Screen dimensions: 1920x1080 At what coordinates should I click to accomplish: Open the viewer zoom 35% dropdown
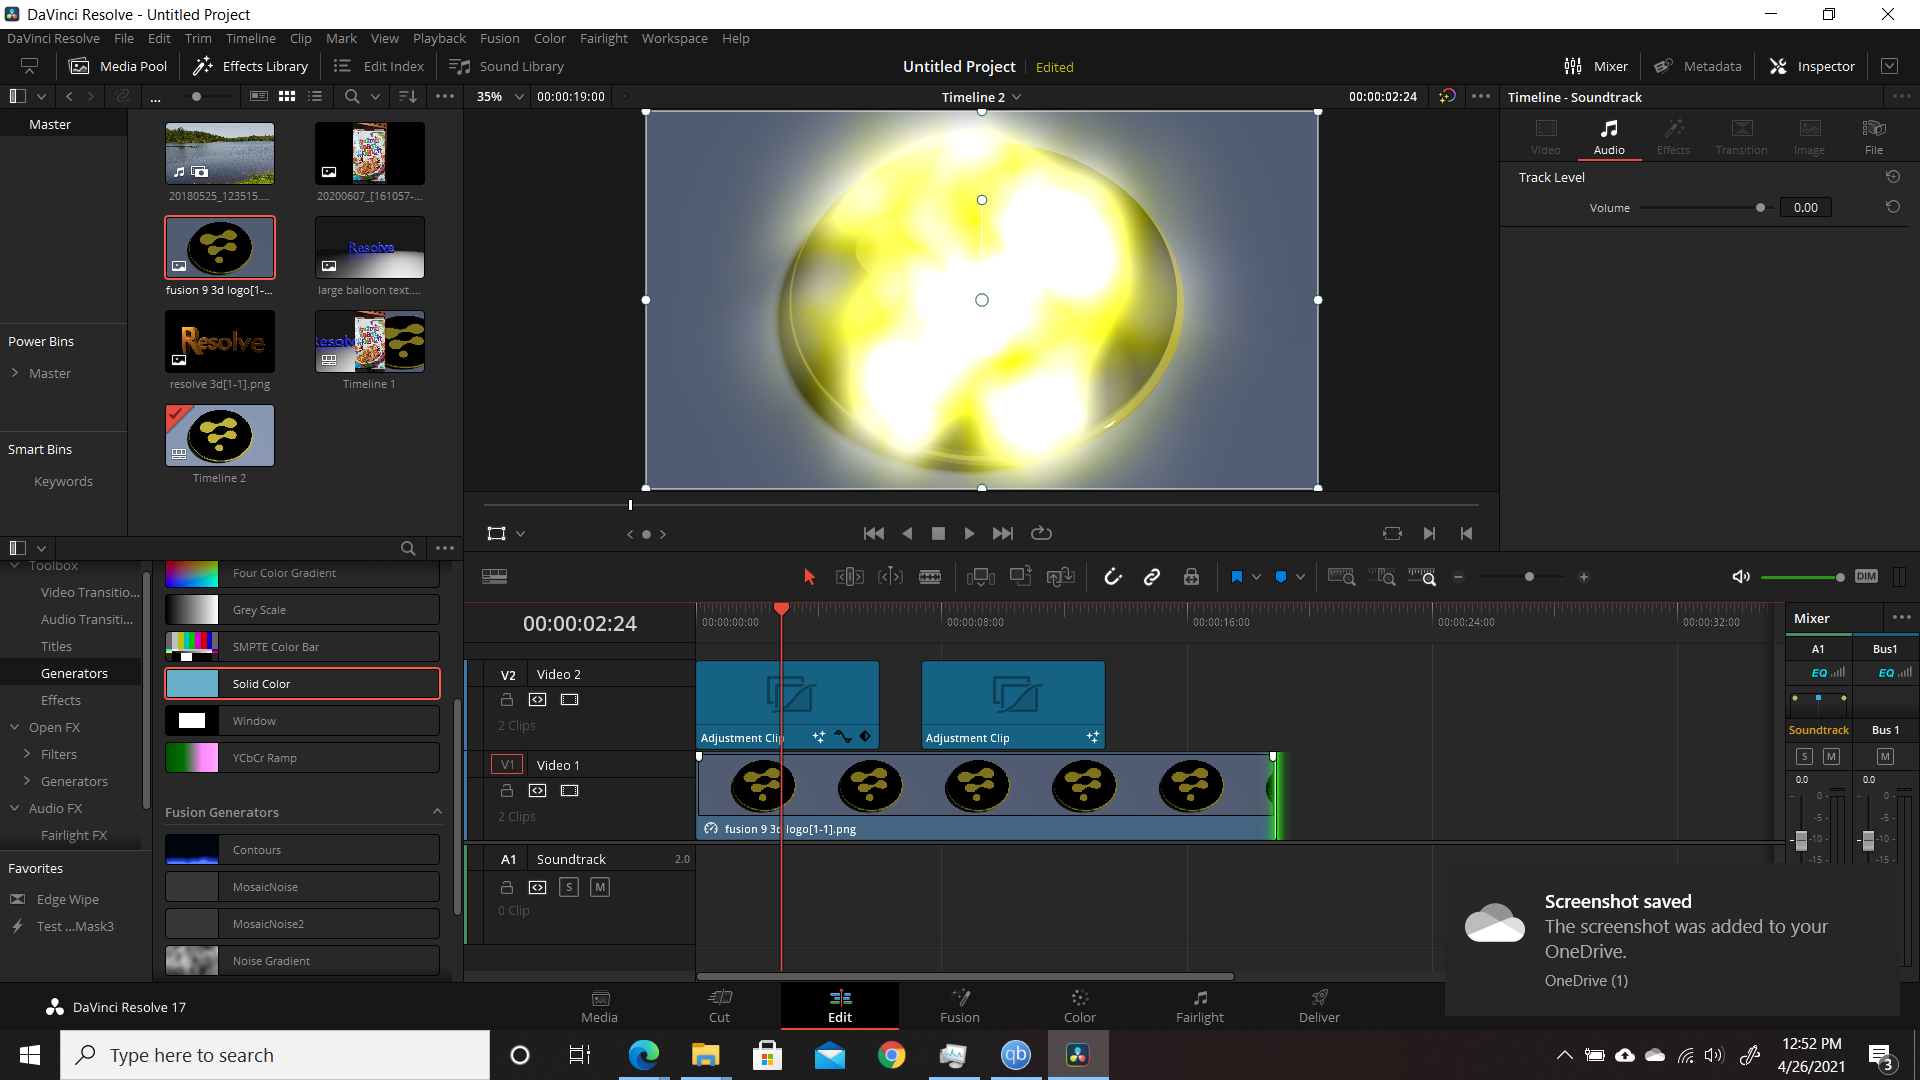point(500,97)
